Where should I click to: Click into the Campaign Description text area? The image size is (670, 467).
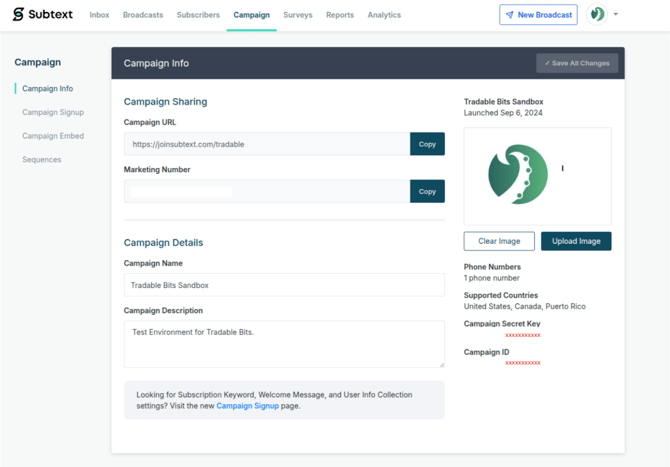click(x=284, y=343)
